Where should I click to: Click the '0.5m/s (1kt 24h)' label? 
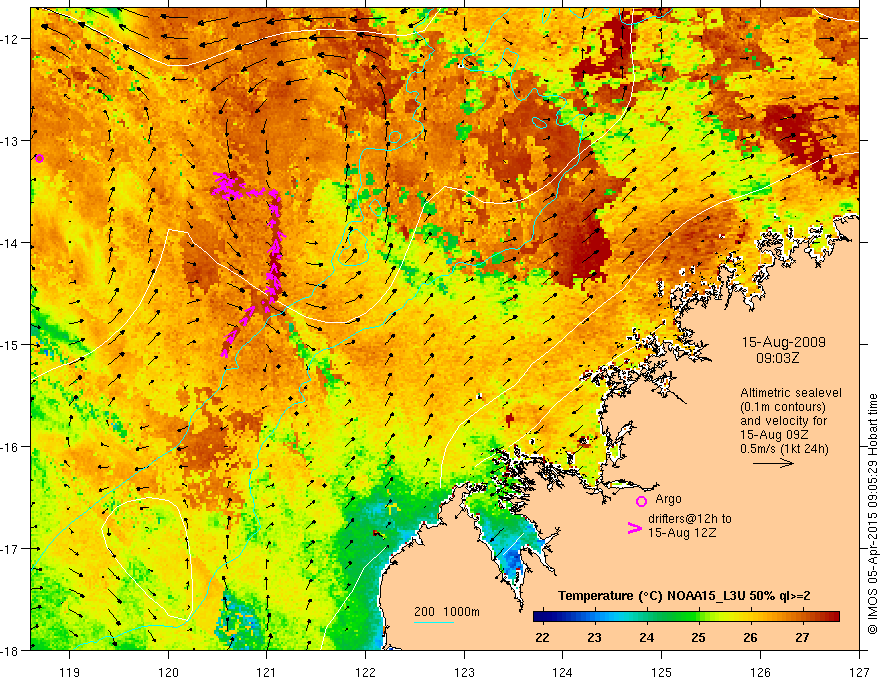click(x=784, y=448)
